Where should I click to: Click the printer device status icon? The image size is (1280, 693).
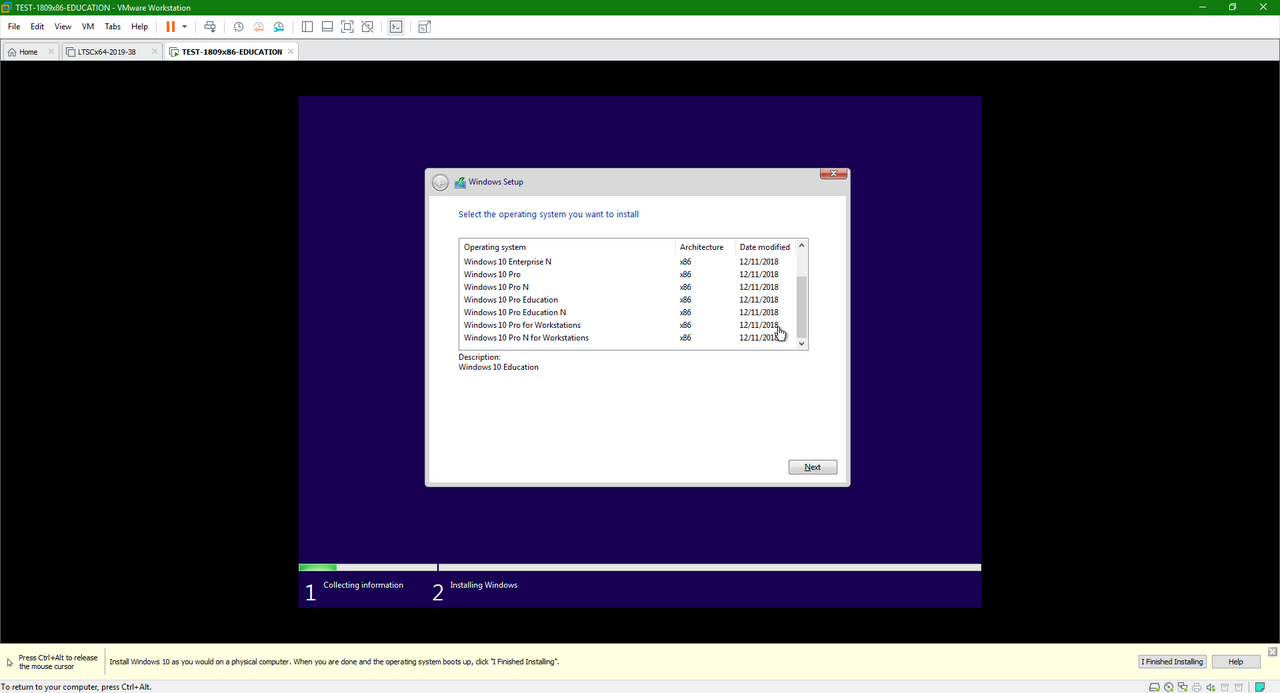(1197, 687)
